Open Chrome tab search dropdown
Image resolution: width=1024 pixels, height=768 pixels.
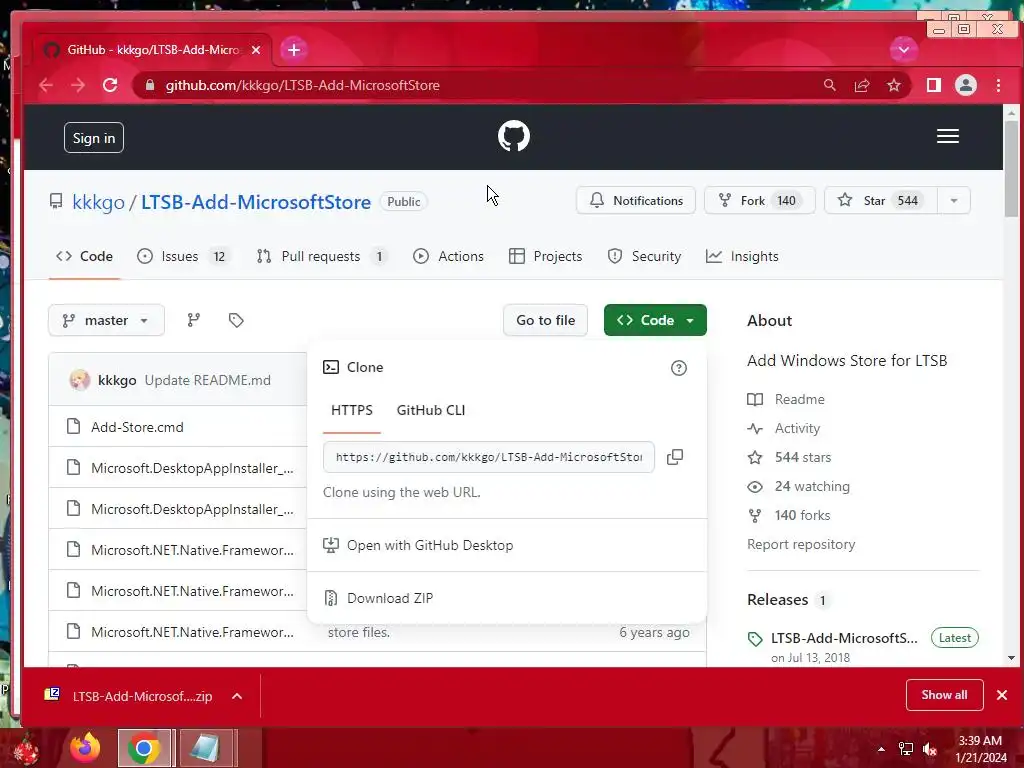click(904, 50)
